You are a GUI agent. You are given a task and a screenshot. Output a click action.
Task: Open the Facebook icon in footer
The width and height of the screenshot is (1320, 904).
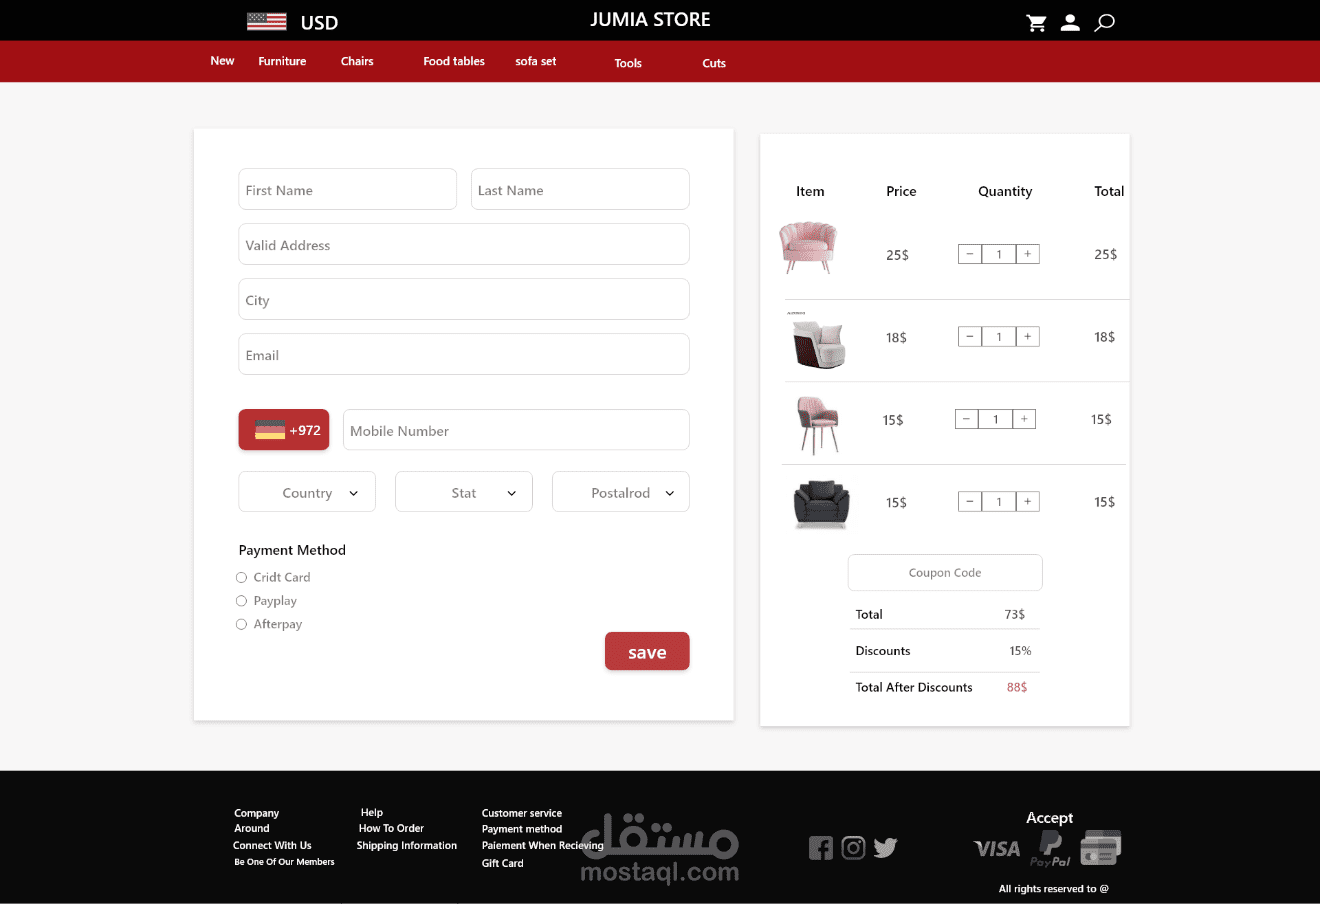point(820,848)
